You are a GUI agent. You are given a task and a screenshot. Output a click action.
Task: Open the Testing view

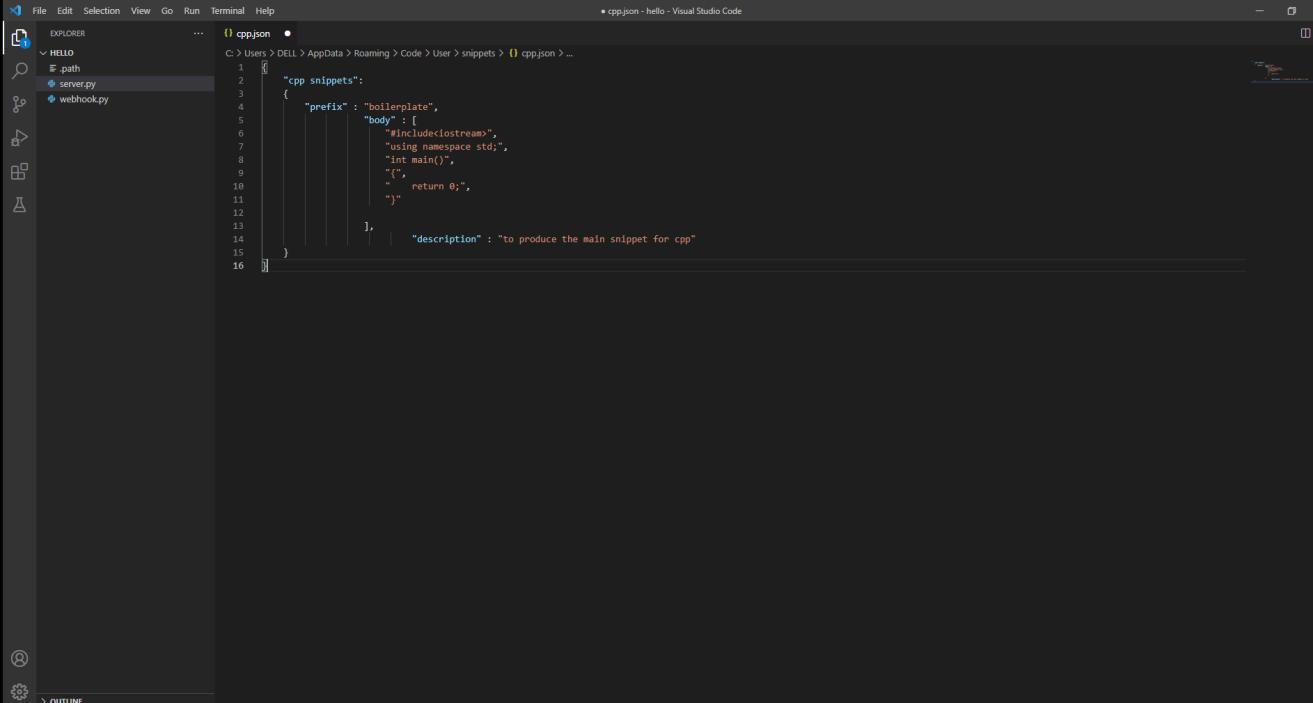pos(18,205)
